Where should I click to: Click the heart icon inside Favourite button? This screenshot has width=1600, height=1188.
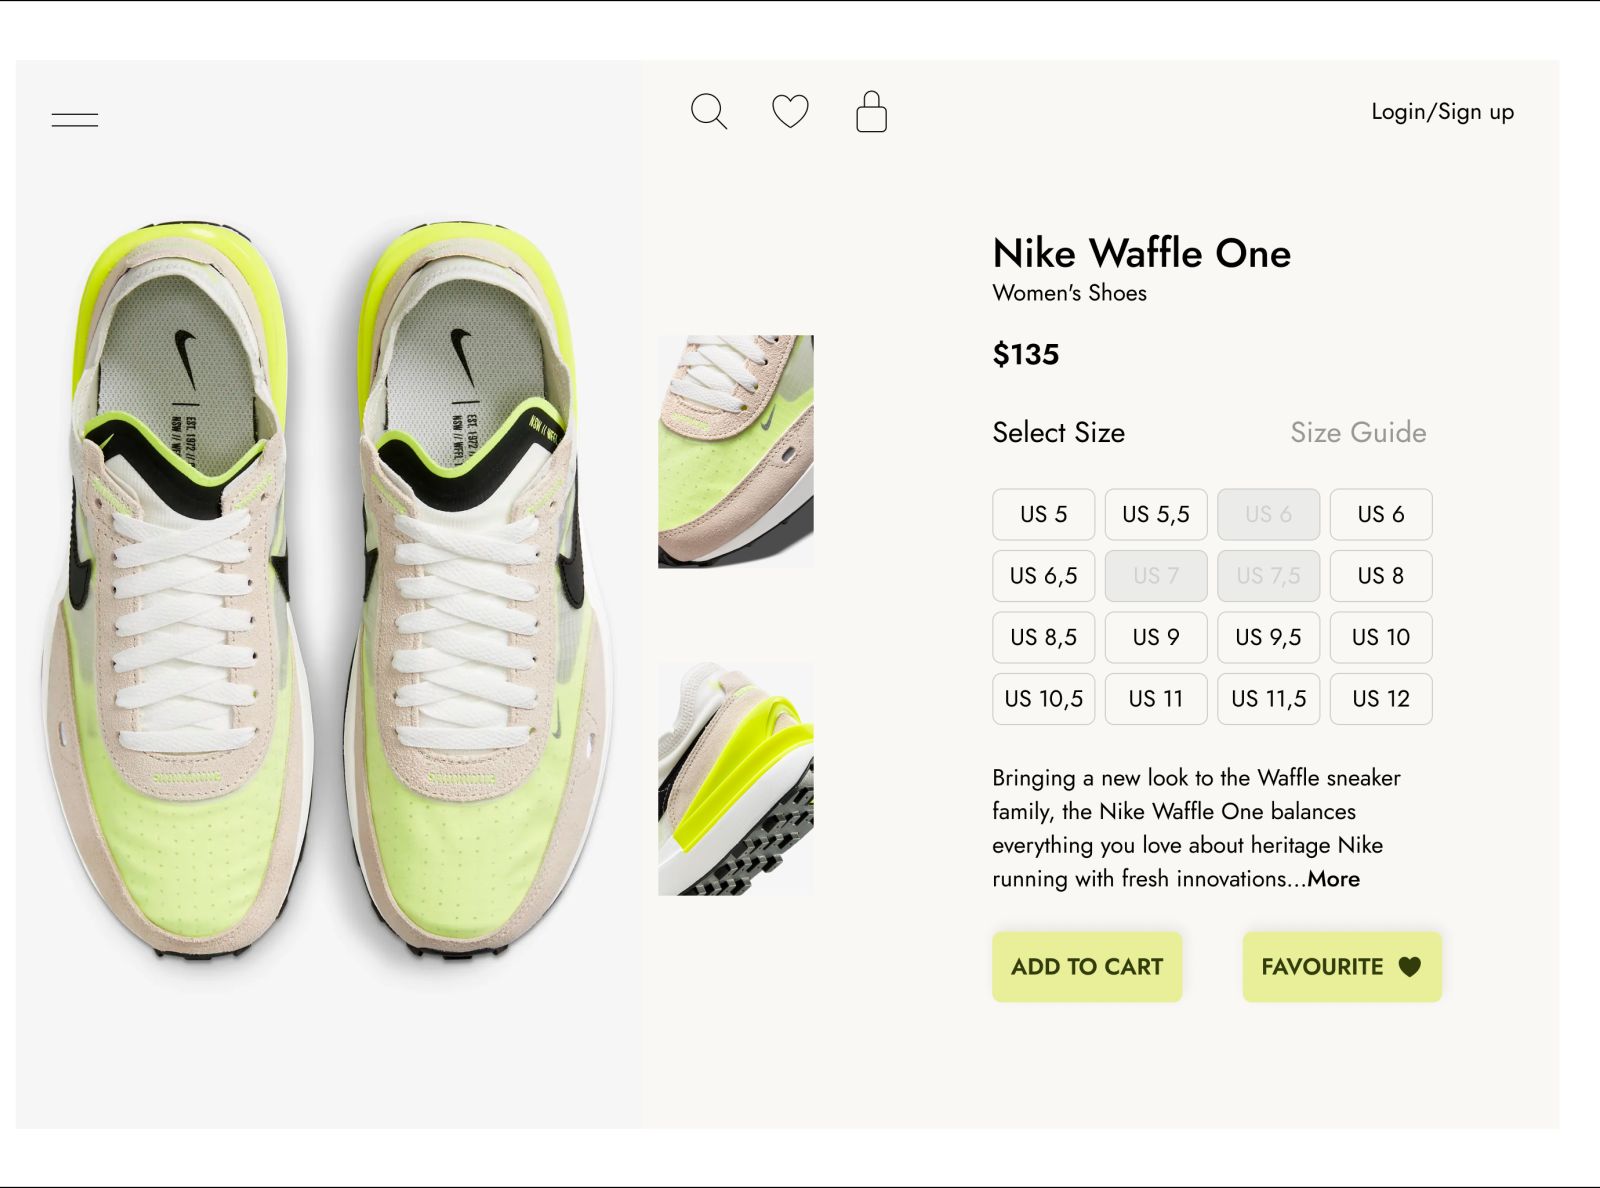tap(1409, 967)
